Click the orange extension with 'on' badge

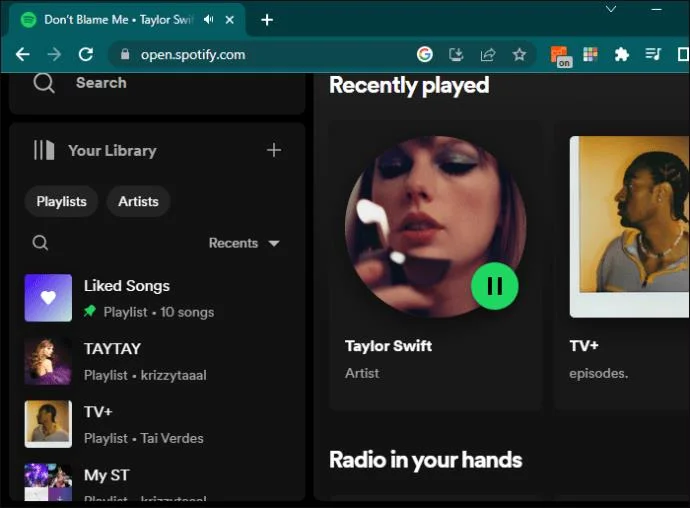560,56
